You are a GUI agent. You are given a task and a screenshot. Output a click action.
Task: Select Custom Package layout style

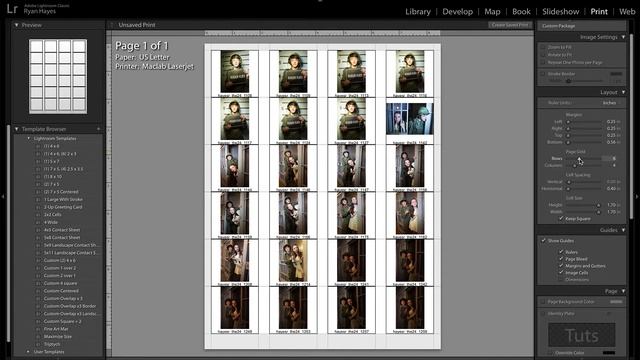coord(558,26)
